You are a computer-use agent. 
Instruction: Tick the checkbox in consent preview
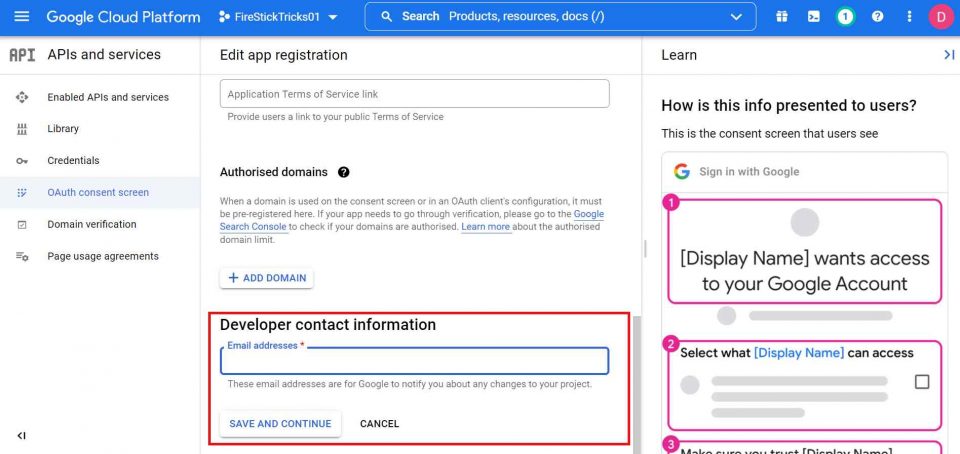922,382
